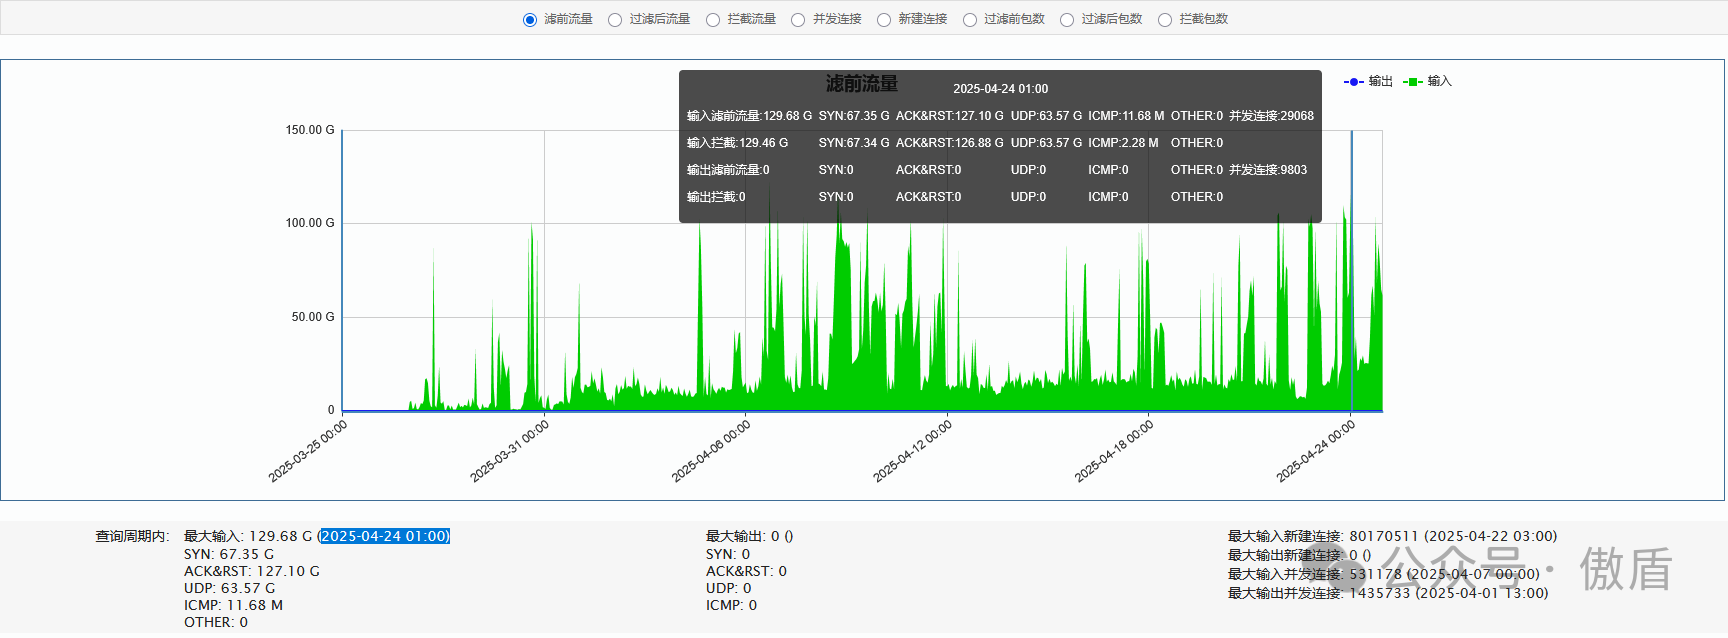
Task: Click the 滤前流量 tooltip title
Action: tap(861, 84)
